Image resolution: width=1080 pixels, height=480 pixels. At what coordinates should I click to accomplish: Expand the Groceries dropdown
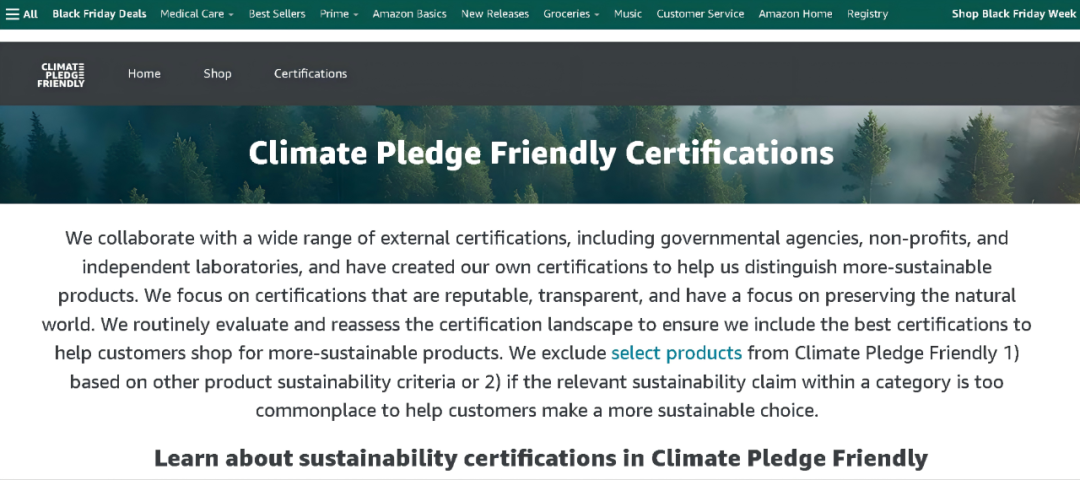click(571, 14)
